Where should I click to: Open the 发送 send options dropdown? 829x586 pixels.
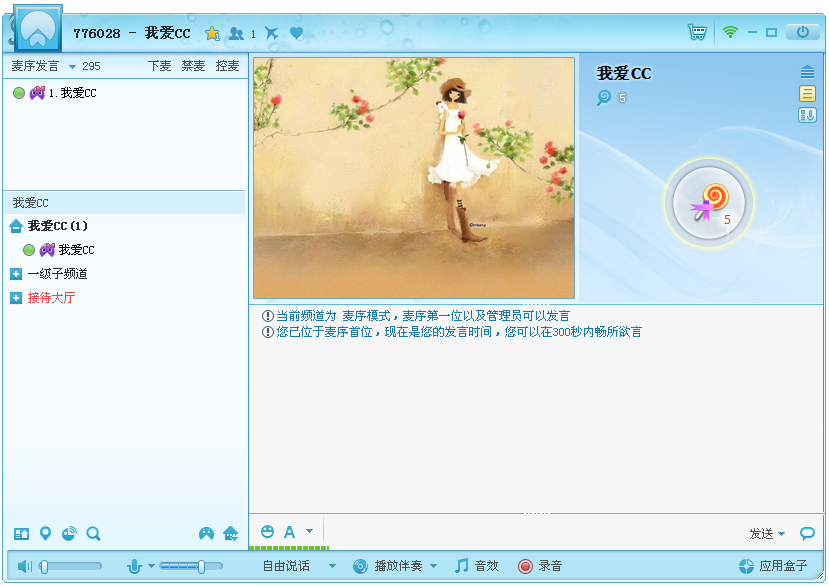tap(781, 534)
